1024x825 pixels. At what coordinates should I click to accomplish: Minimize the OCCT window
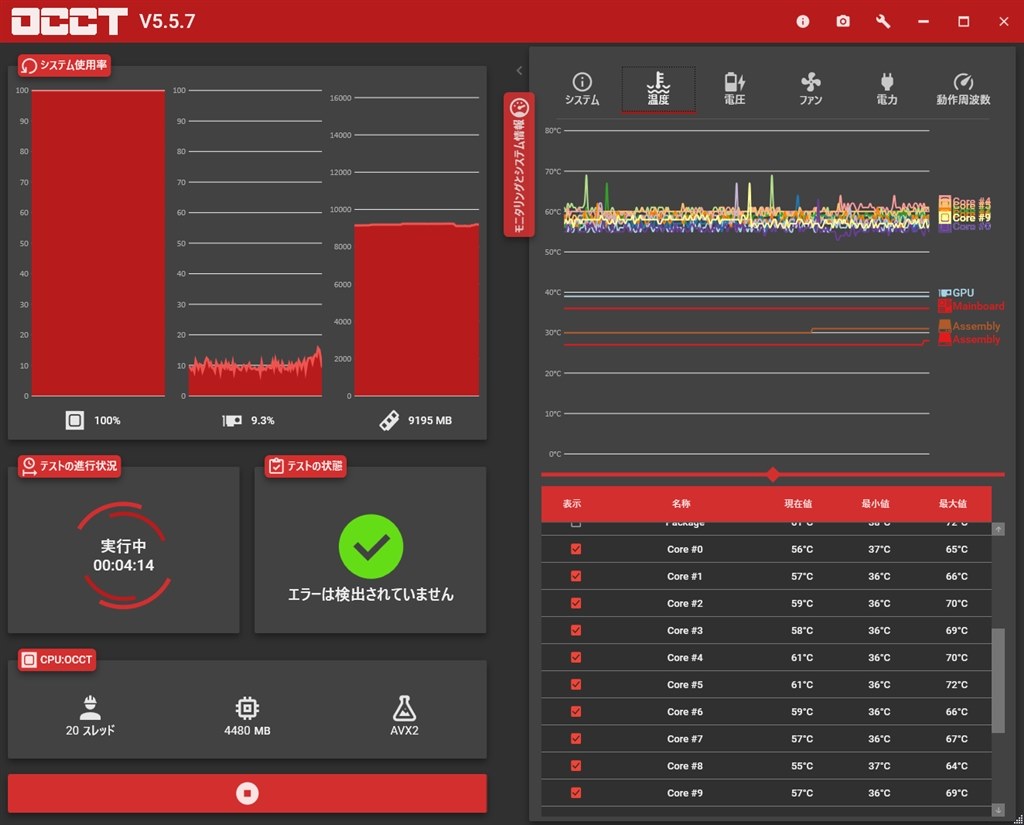click(923, 22)
